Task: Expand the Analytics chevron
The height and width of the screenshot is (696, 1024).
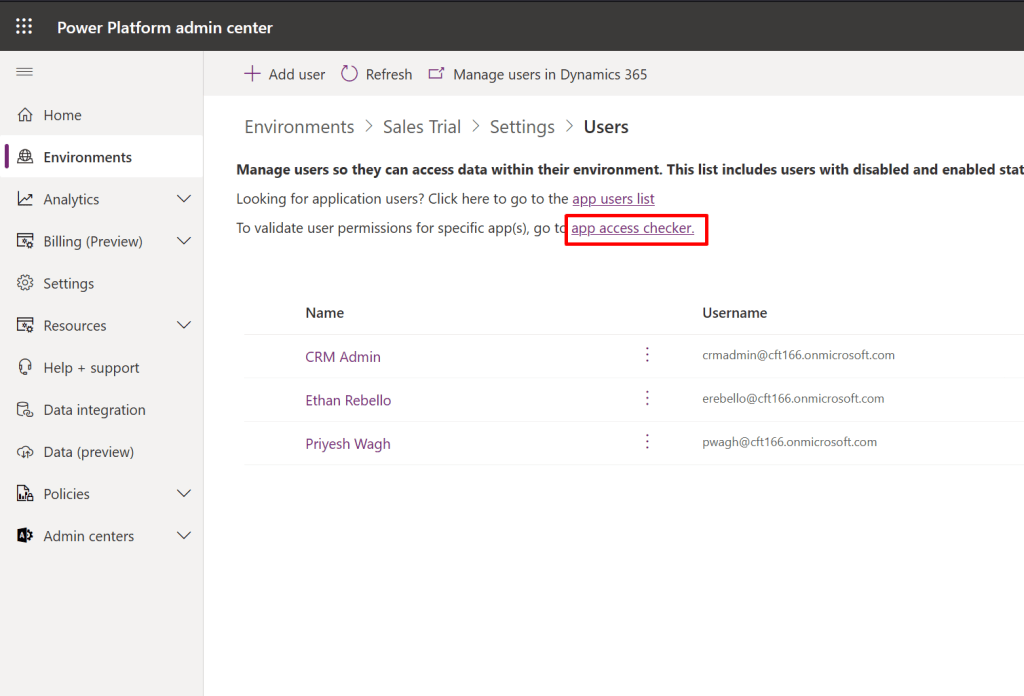Action: 184,198
